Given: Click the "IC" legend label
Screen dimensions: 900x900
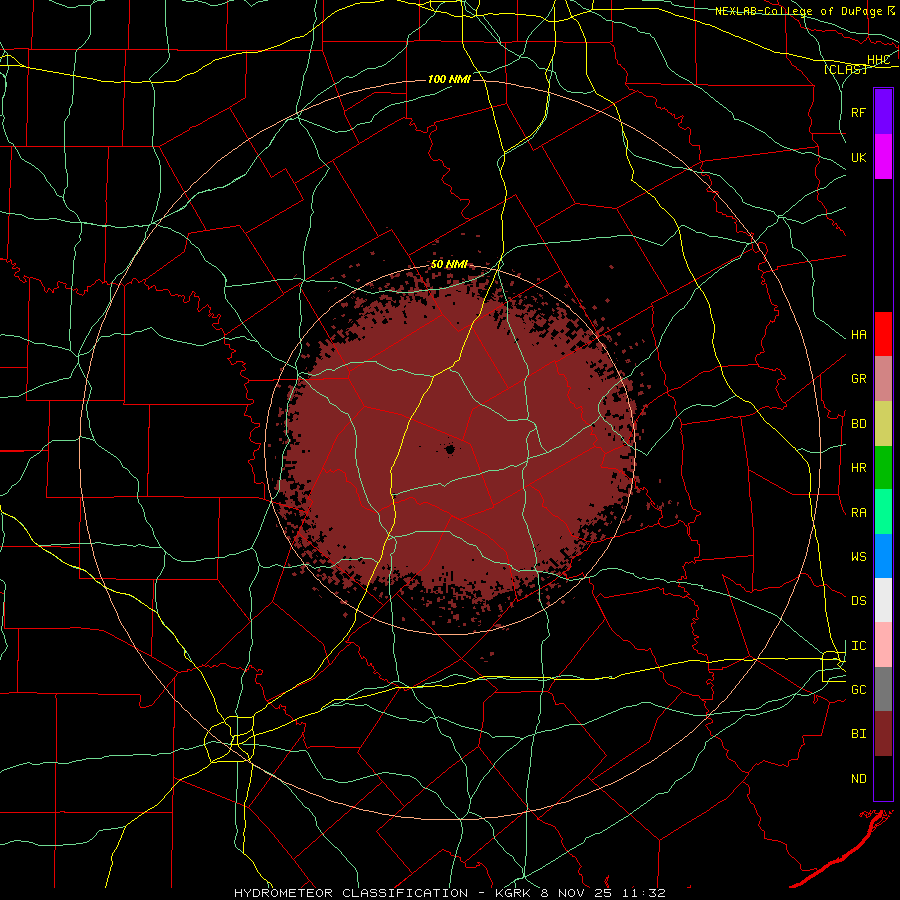Looking at the screenshot, I should coord(859,646).
